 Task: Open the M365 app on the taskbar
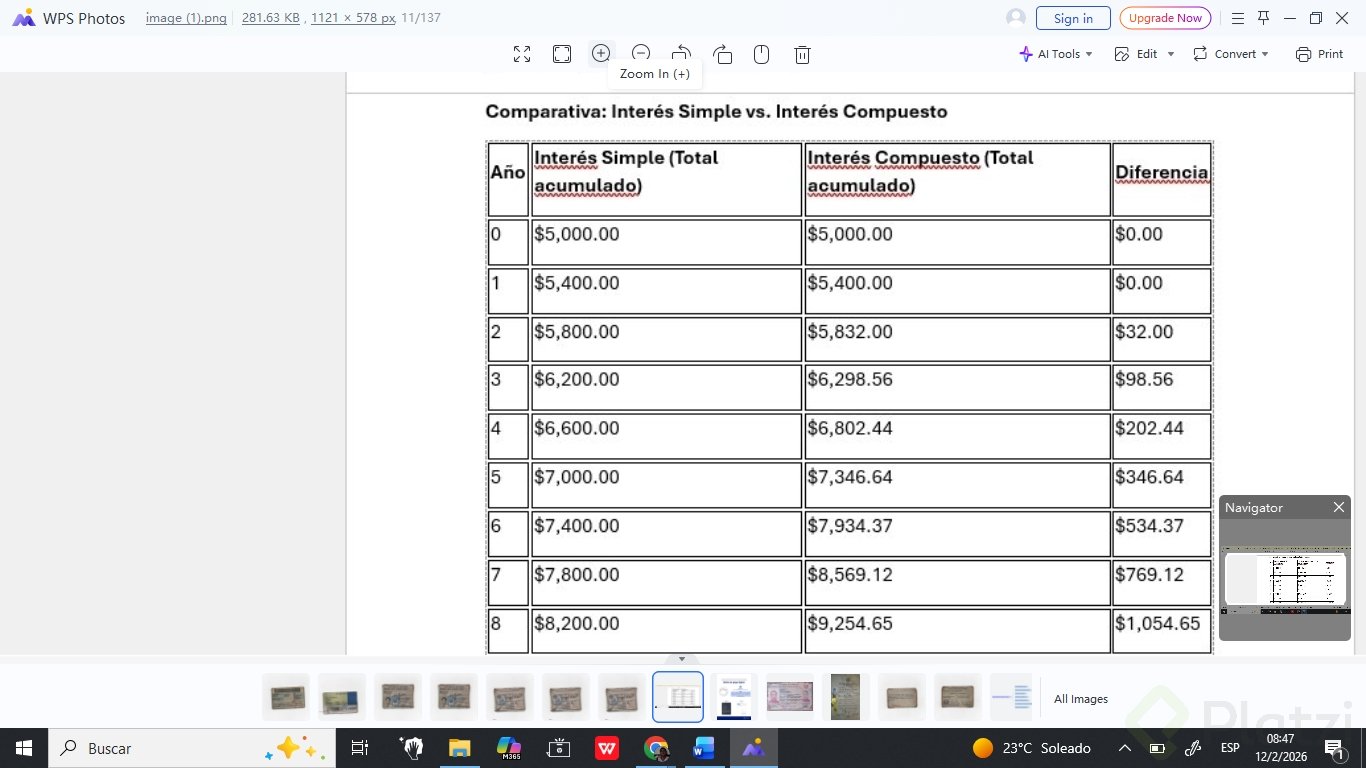pos(509,748)
